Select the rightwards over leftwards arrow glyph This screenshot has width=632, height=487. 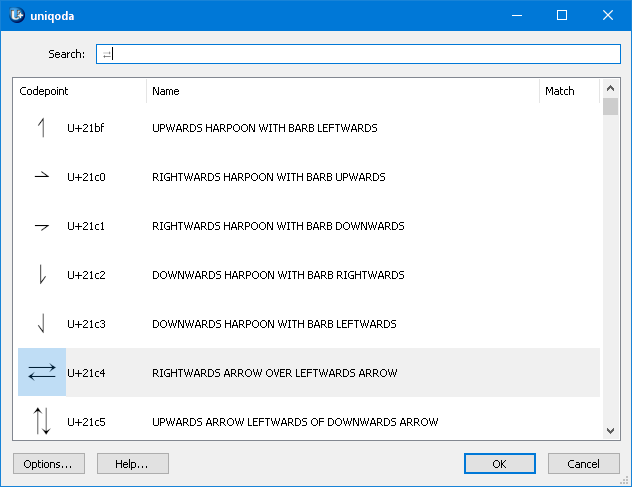[42, 373]
